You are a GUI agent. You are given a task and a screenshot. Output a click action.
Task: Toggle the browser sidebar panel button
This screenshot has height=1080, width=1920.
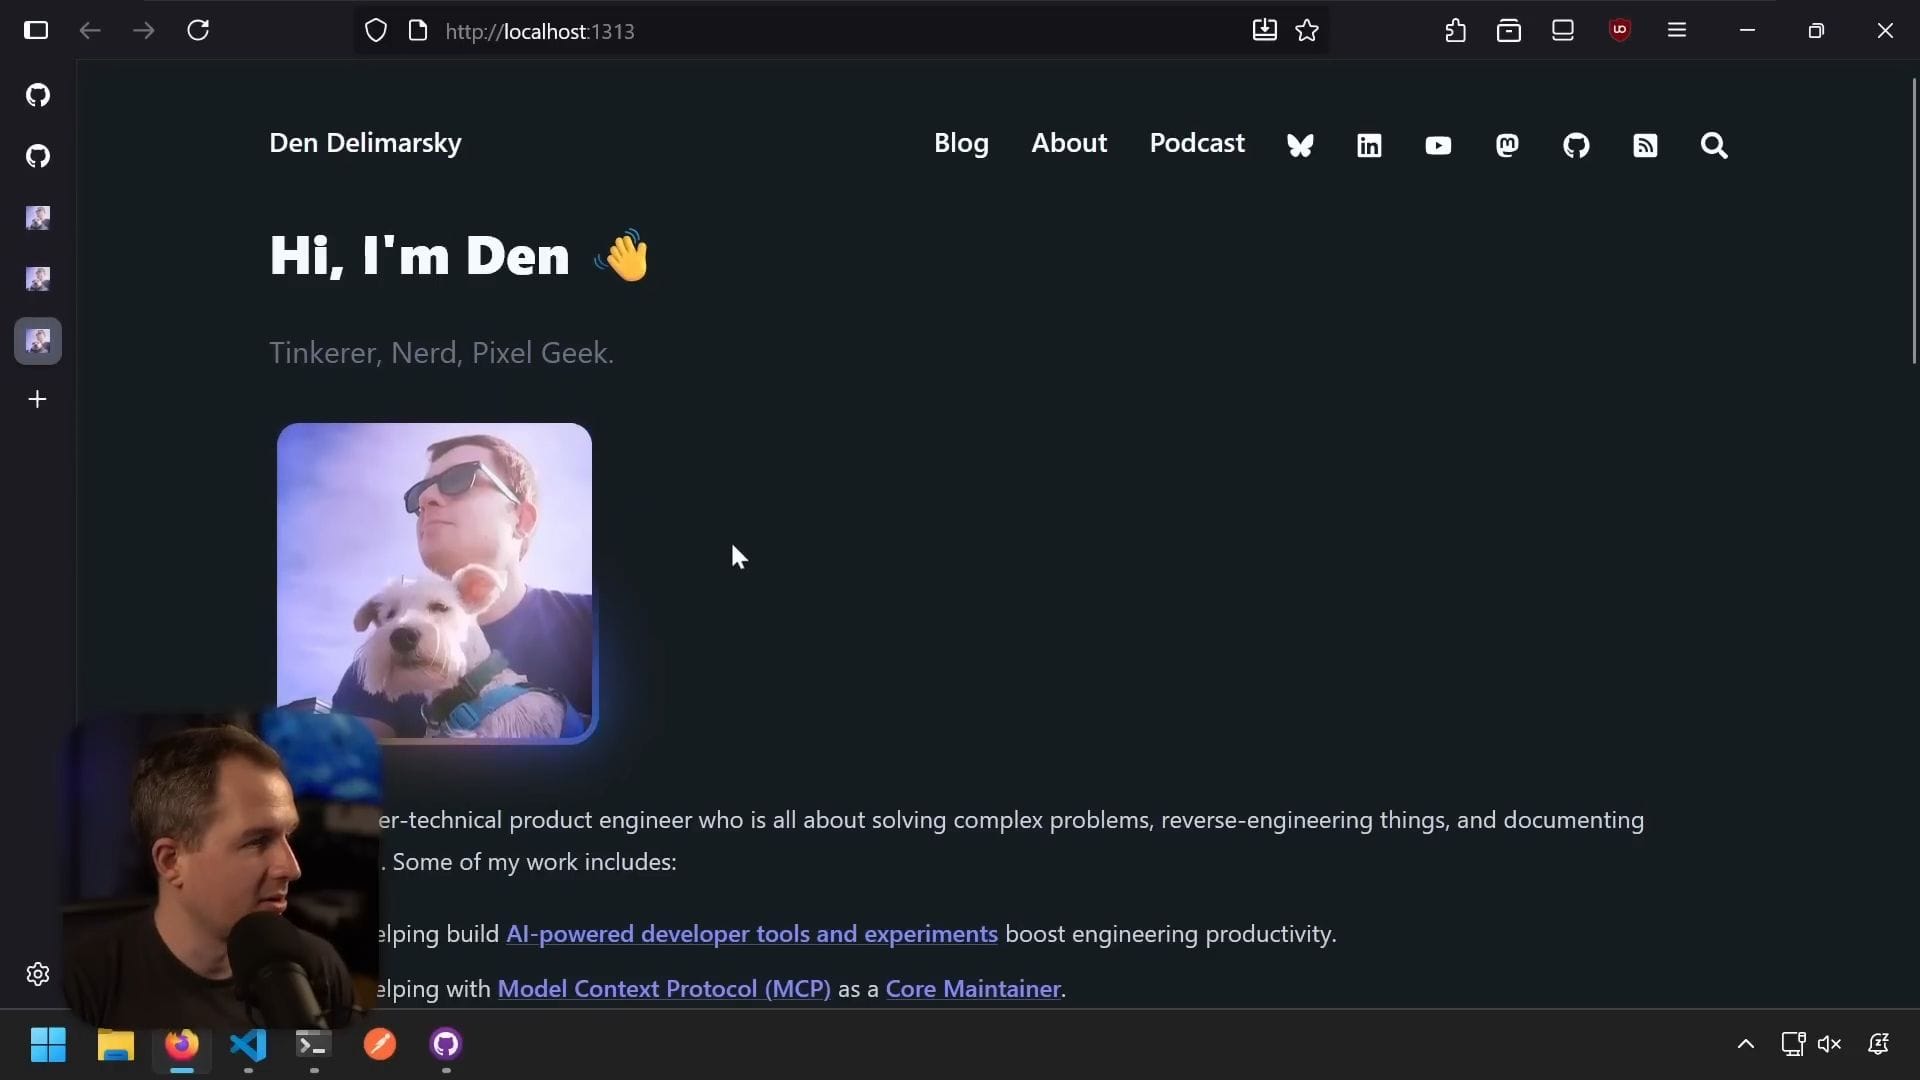tap(36, 30)
